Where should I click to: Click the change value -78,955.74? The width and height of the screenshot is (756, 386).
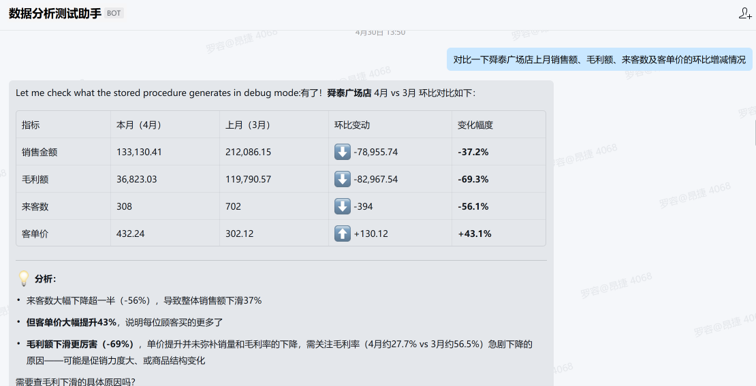coord(376,152)
